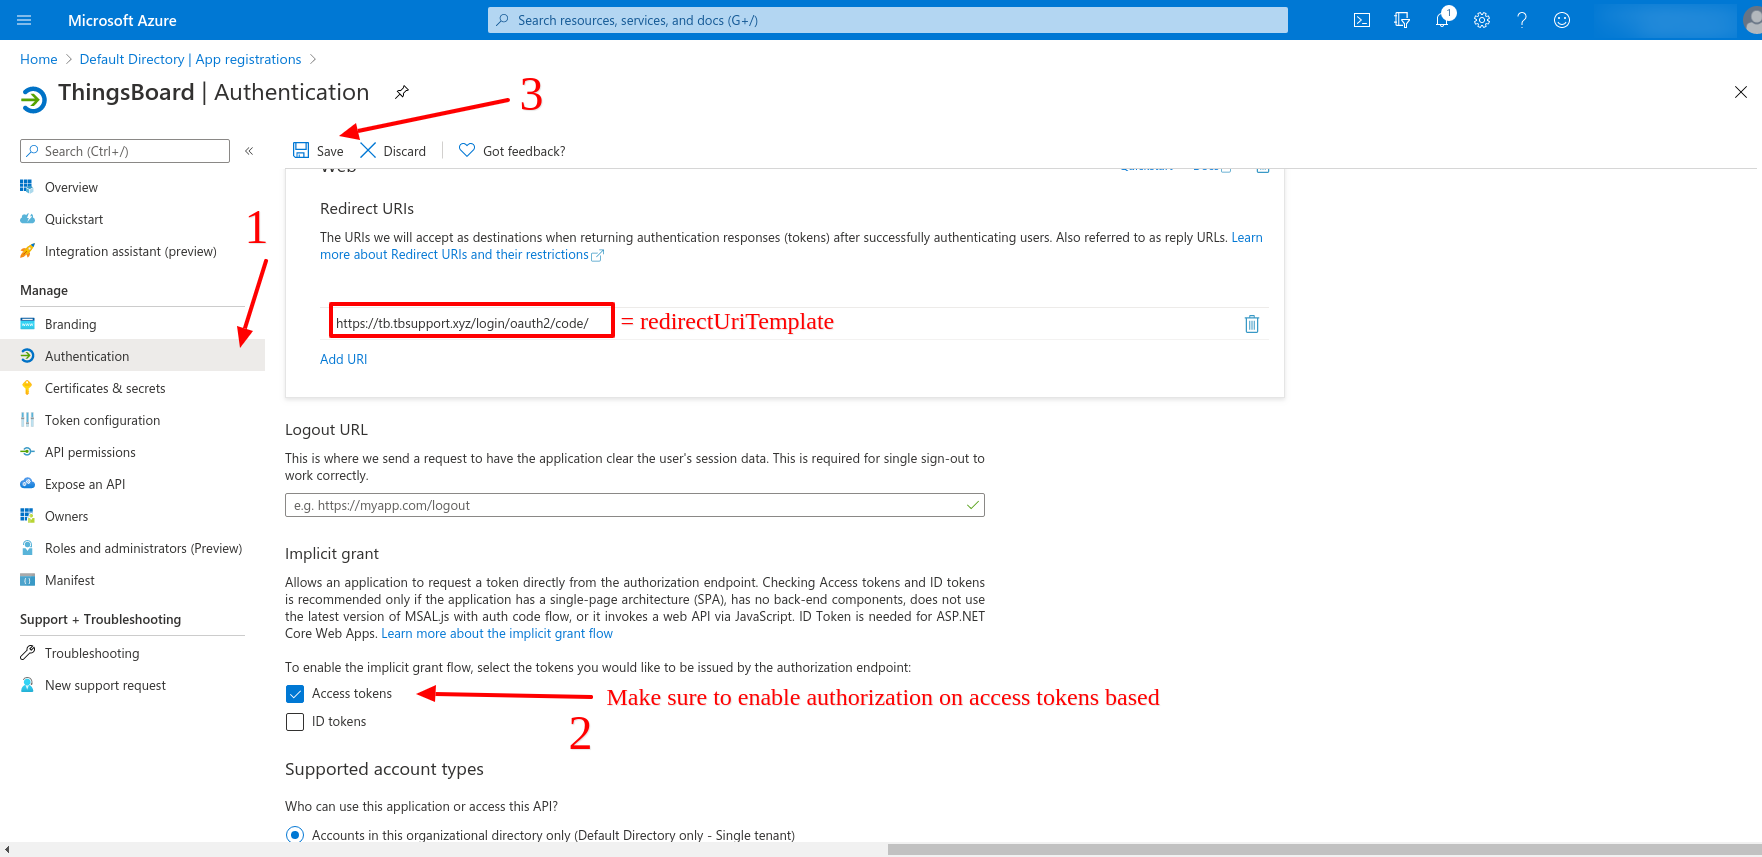This screenshot has width=1762, height=857.
Task: Open the directory and subscription filter icon
Action: click(1402, 20)
